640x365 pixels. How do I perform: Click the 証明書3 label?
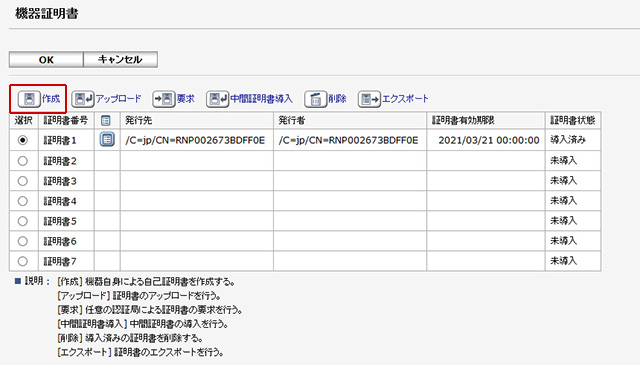pos(60,181)
